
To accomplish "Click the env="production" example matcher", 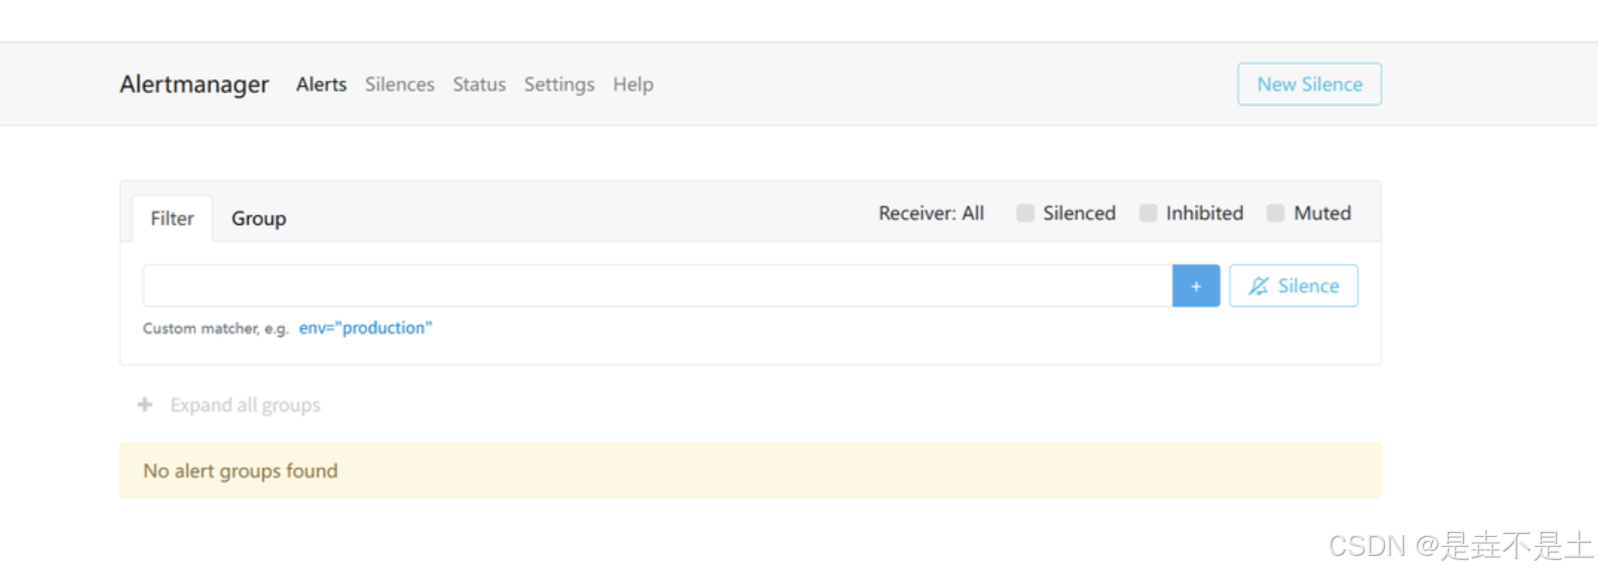I will pyautogui.click(x=365, y=328).
